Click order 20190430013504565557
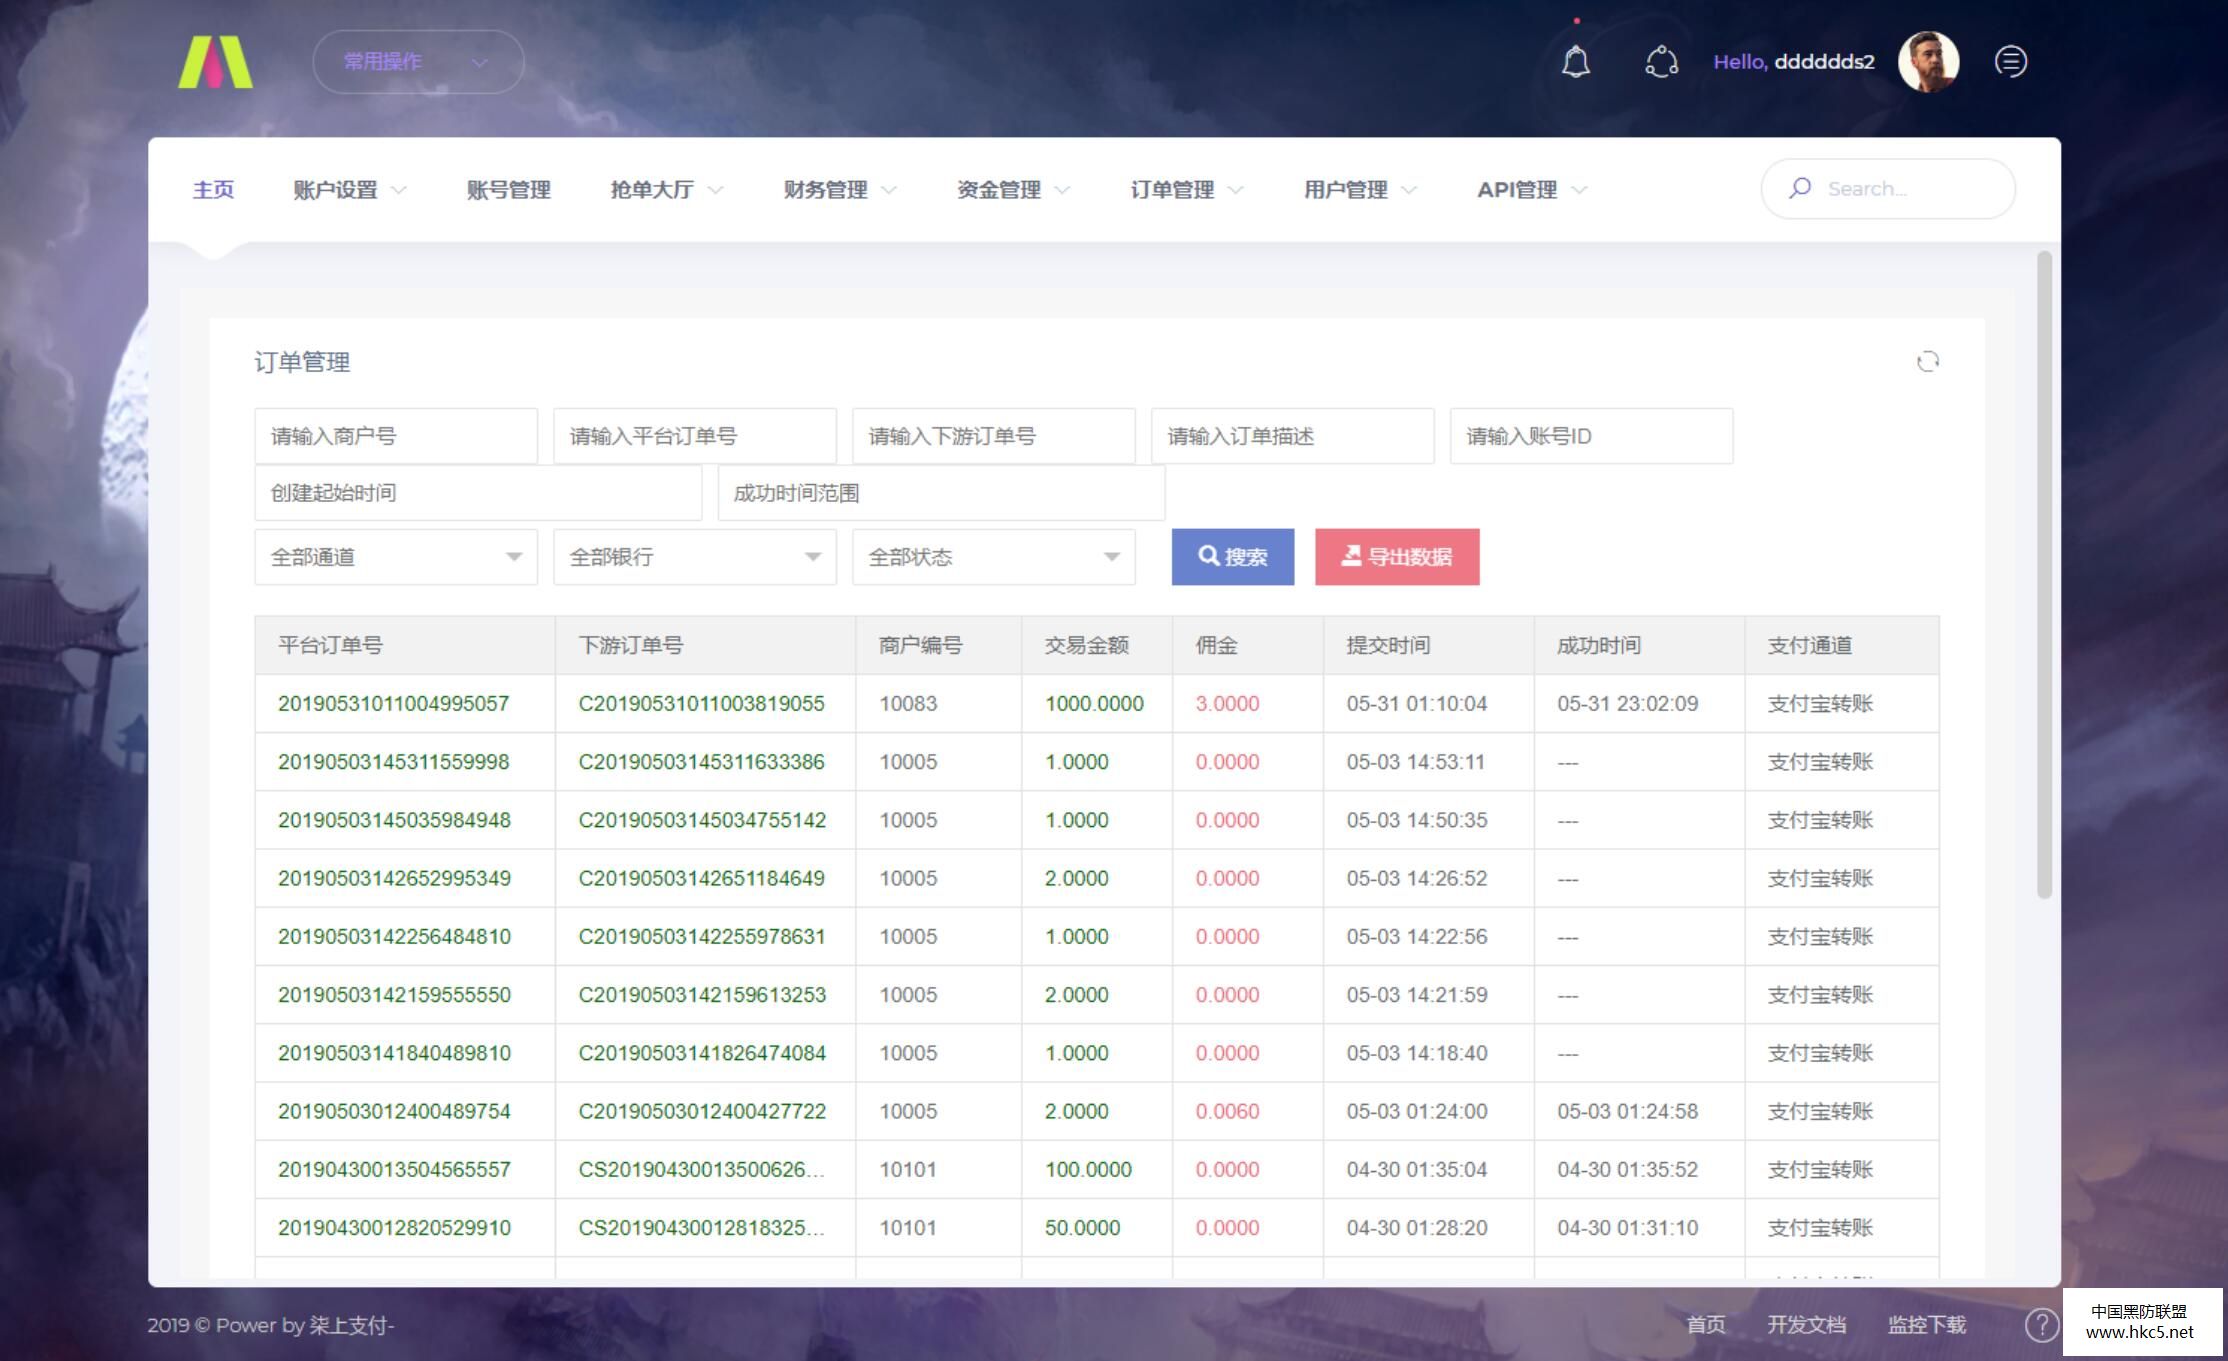 coord(394,1170)
